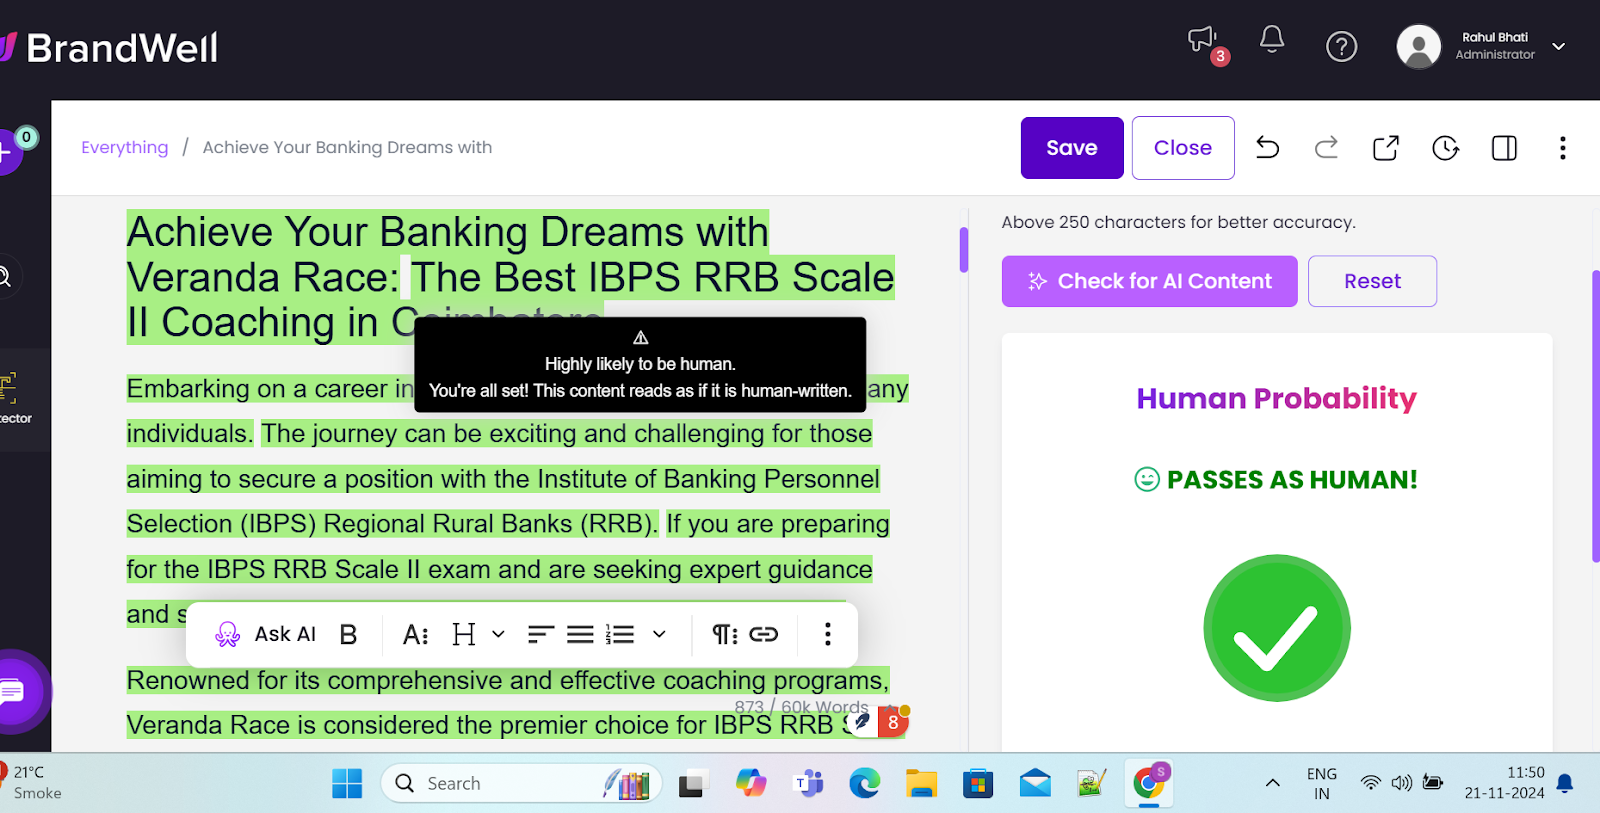Open the notifications bell in header
Viewport: 1600px width, 813px height.
click(x=1272, y=40)
